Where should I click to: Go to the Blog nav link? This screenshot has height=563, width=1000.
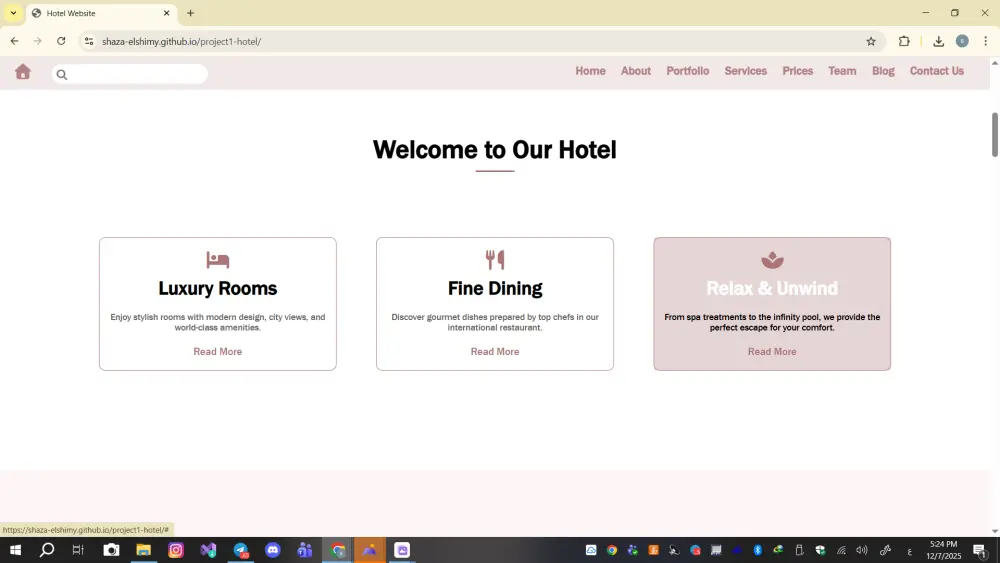pyautogui.click(x=883, y=71)
